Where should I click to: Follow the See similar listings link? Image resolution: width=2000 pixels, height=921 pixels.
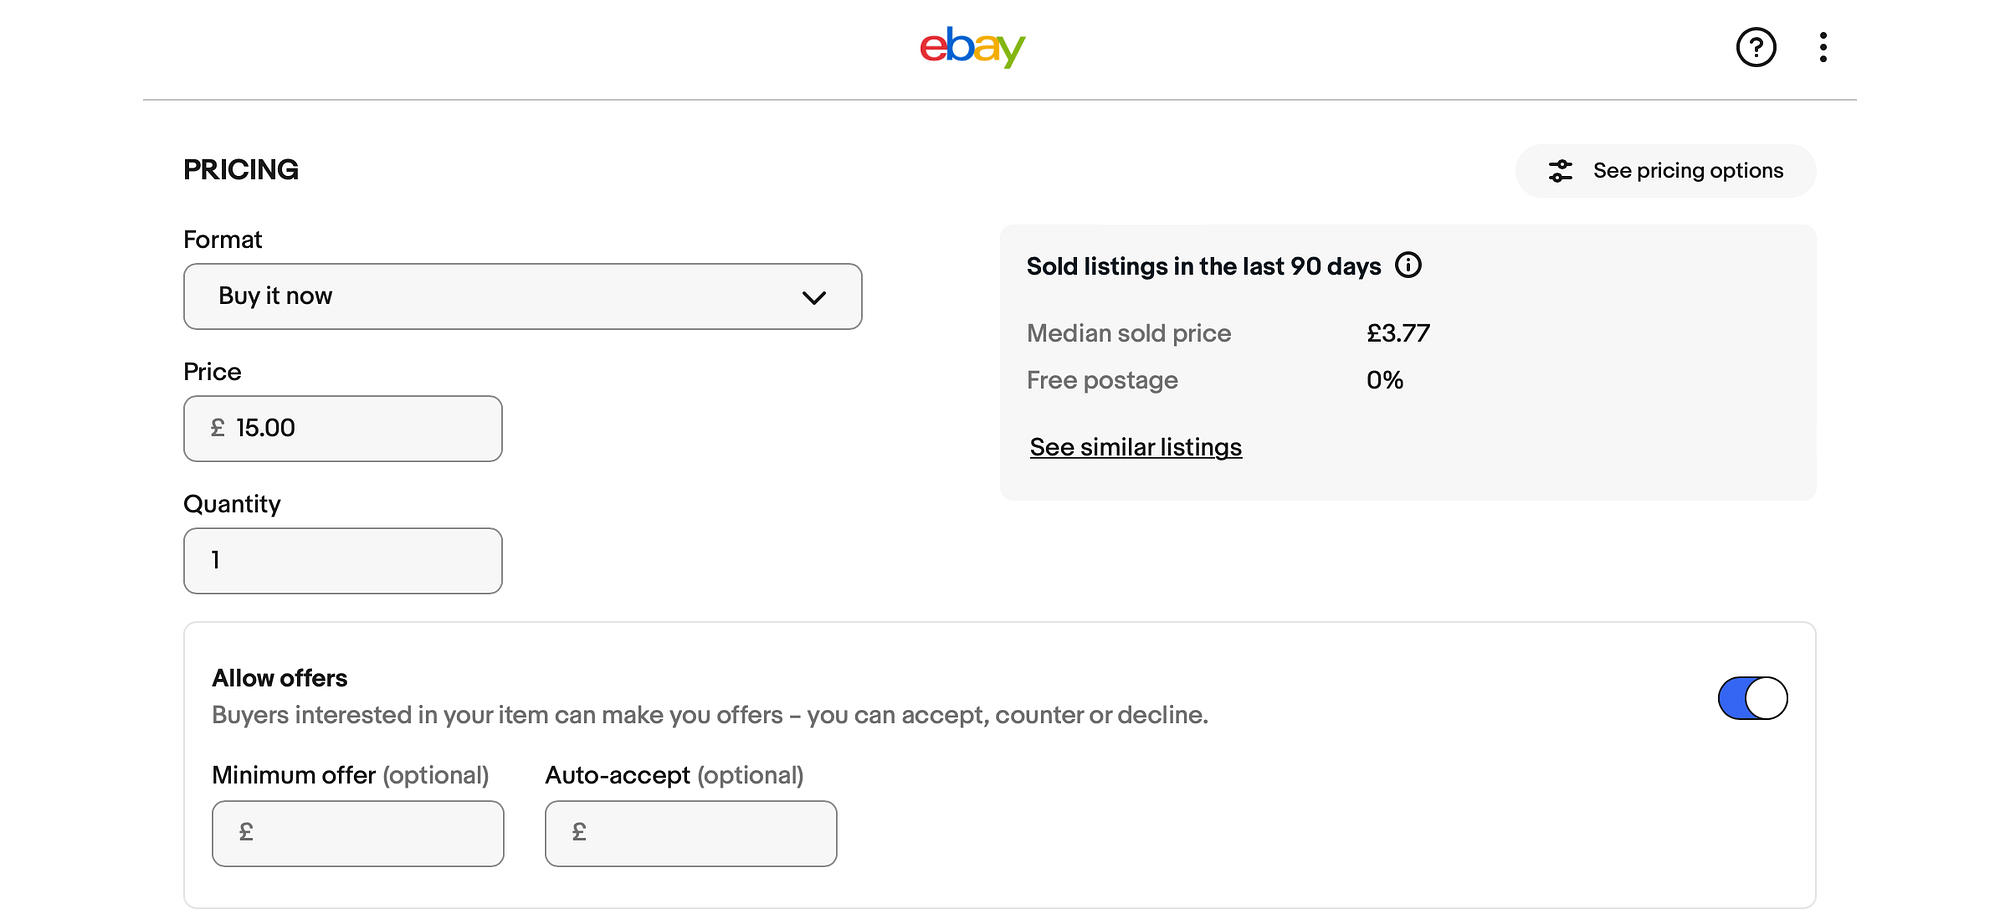tap(1135, 447)
